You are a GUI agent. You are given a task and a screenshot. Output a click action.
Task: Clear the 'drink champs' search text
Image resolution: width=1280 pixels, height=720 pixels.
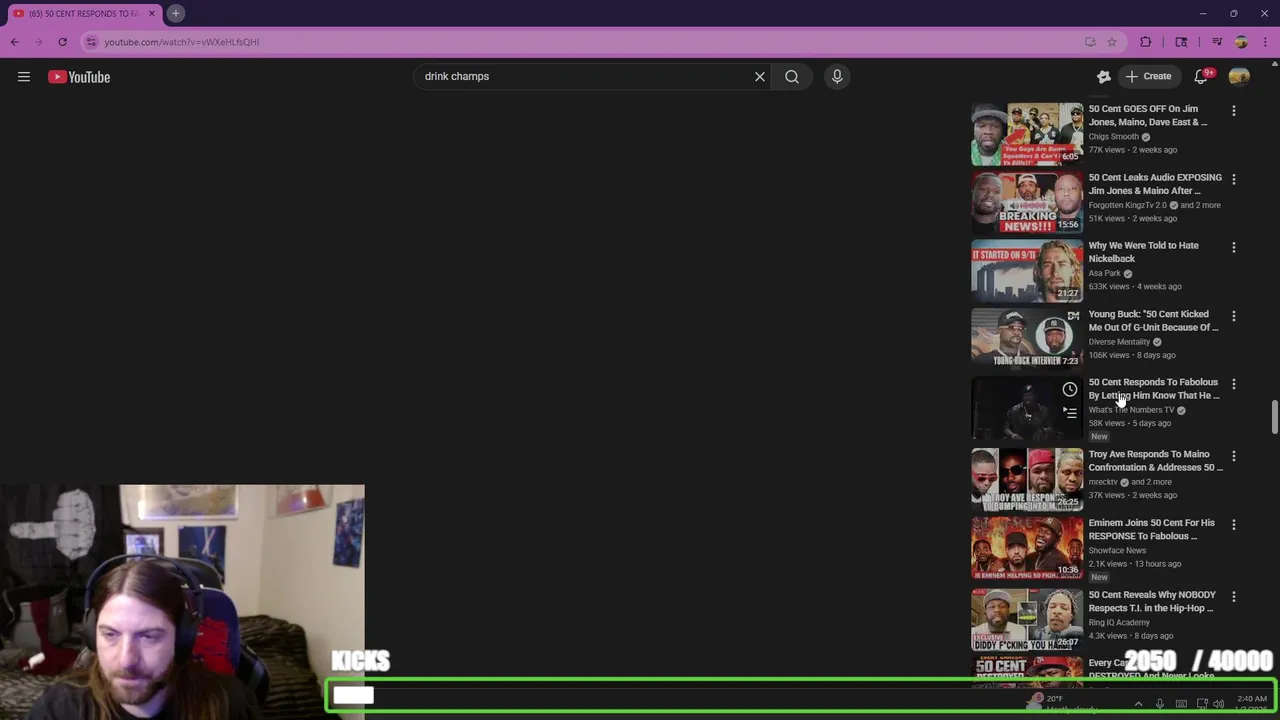[760, 76]
